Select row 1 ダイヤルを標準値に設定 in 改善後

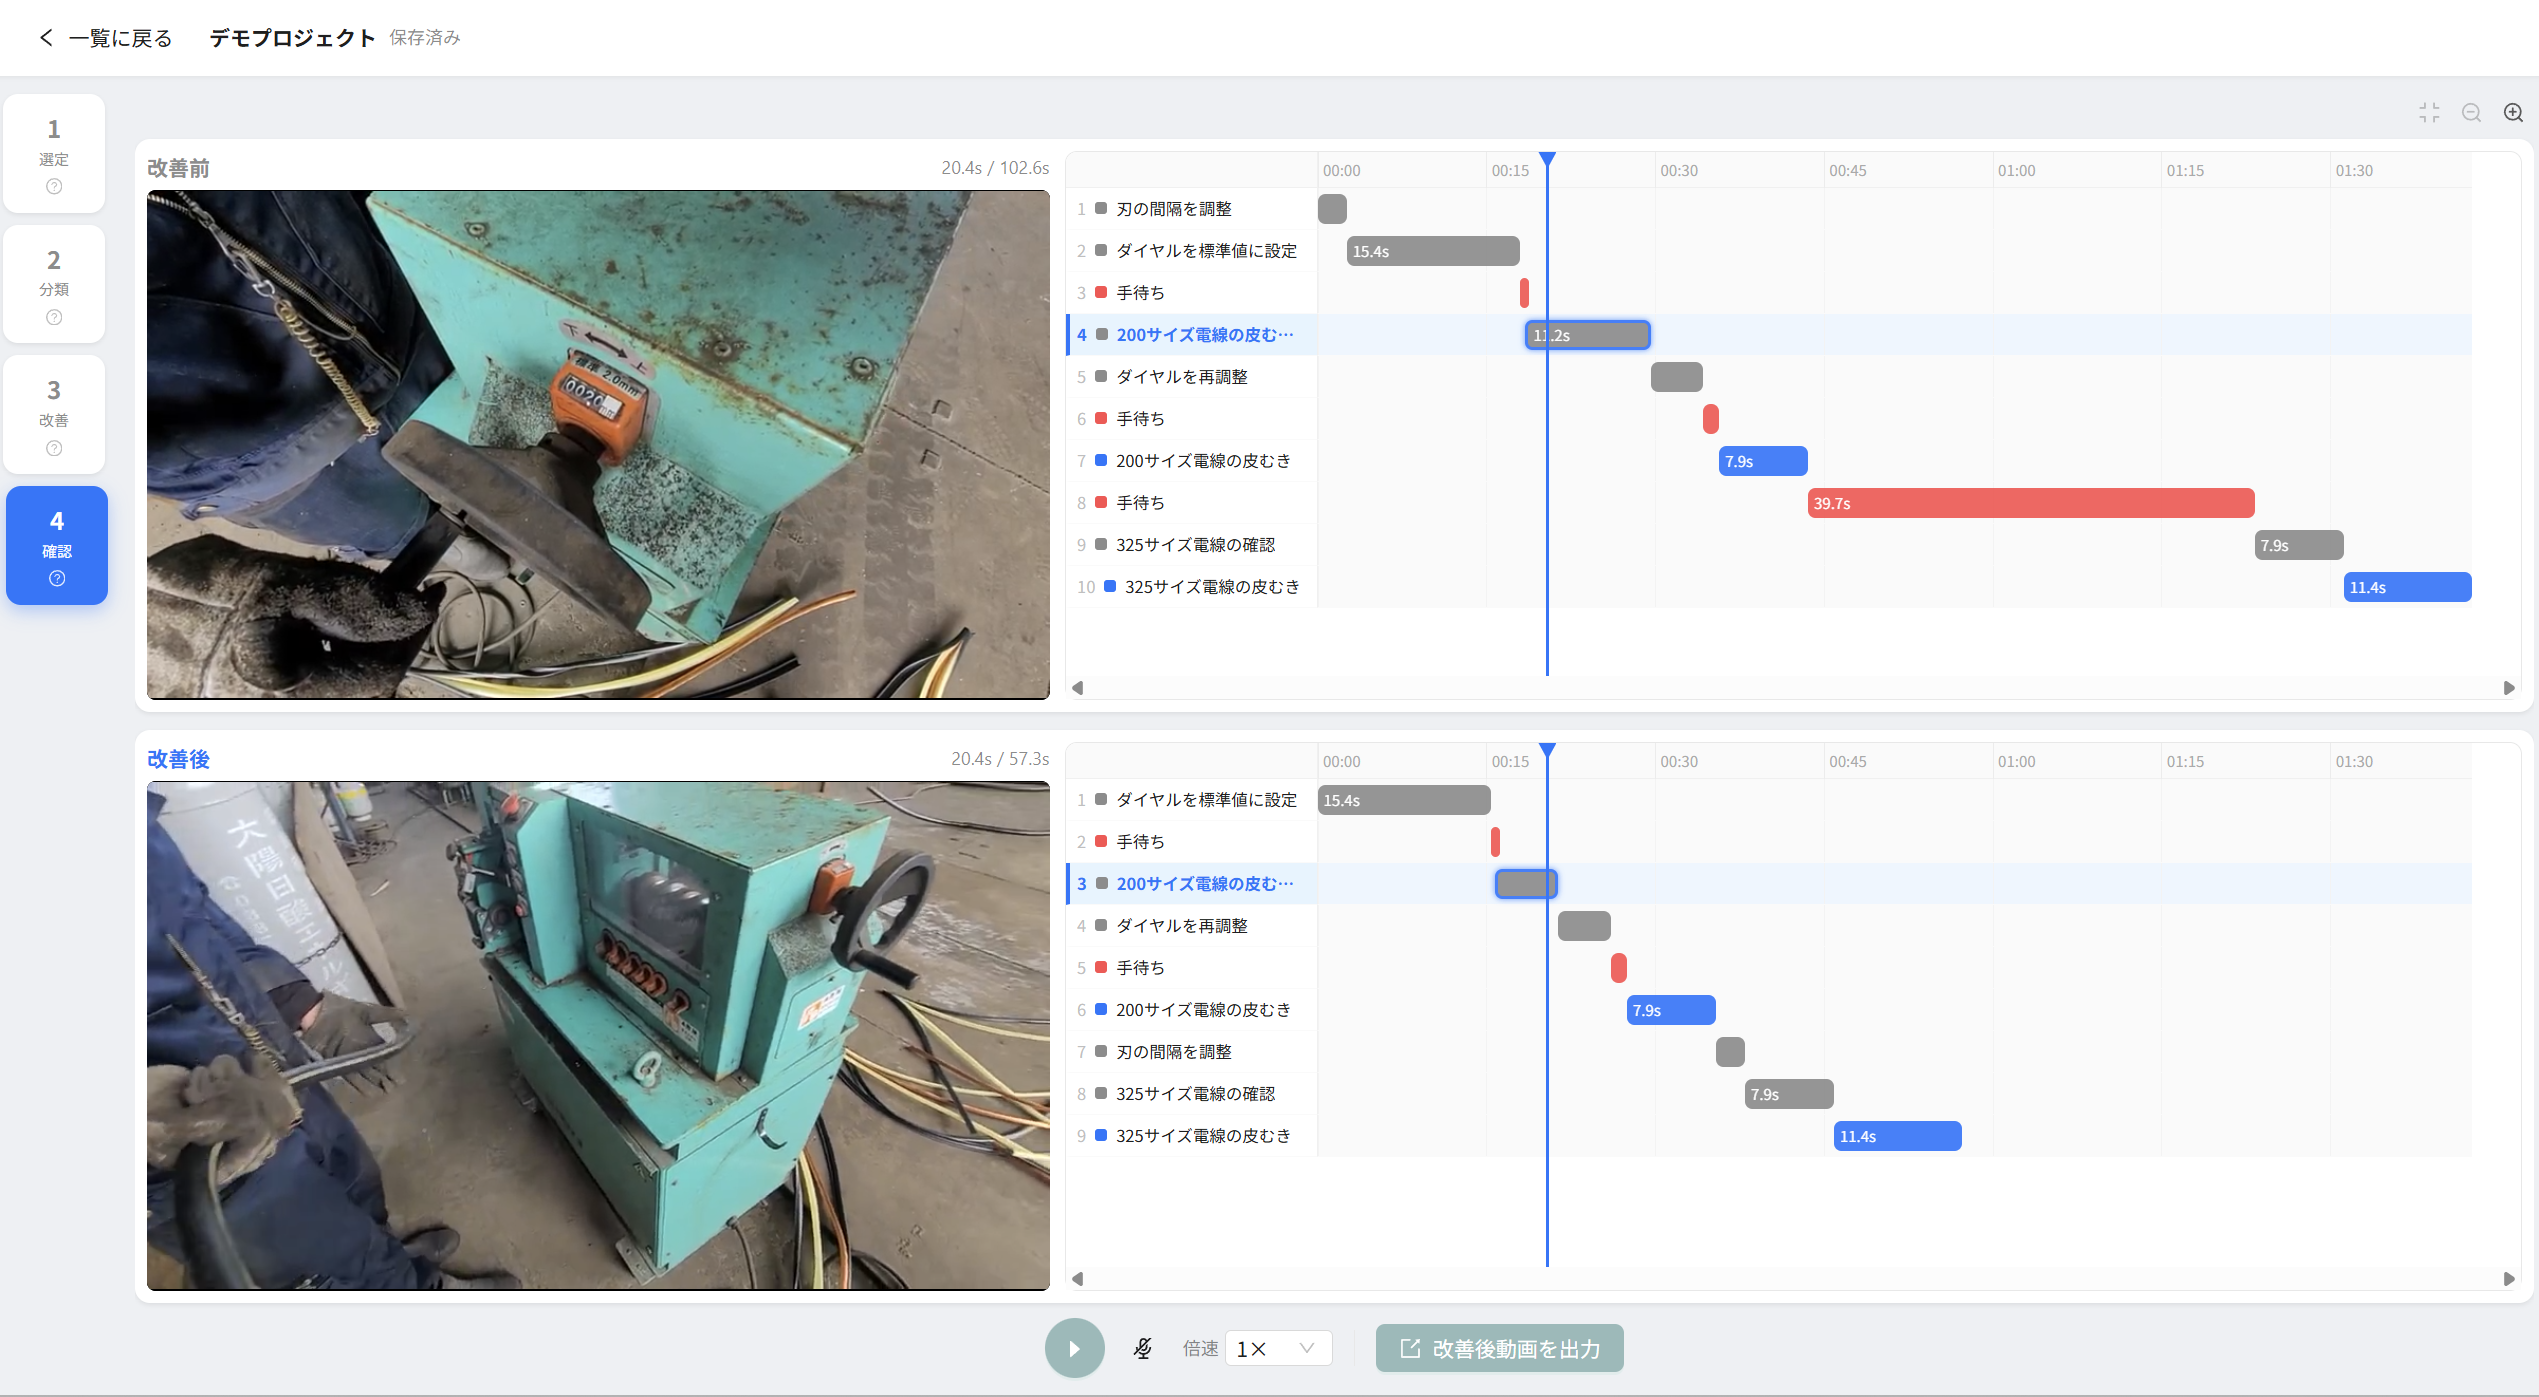[x=1192, y=800]
